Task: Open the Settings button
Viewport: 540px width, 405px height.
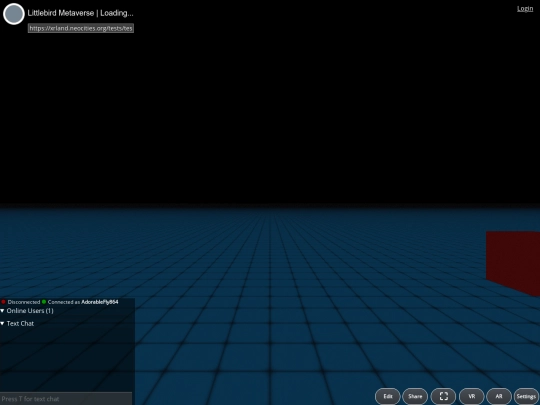Action: tap(526, 396)
